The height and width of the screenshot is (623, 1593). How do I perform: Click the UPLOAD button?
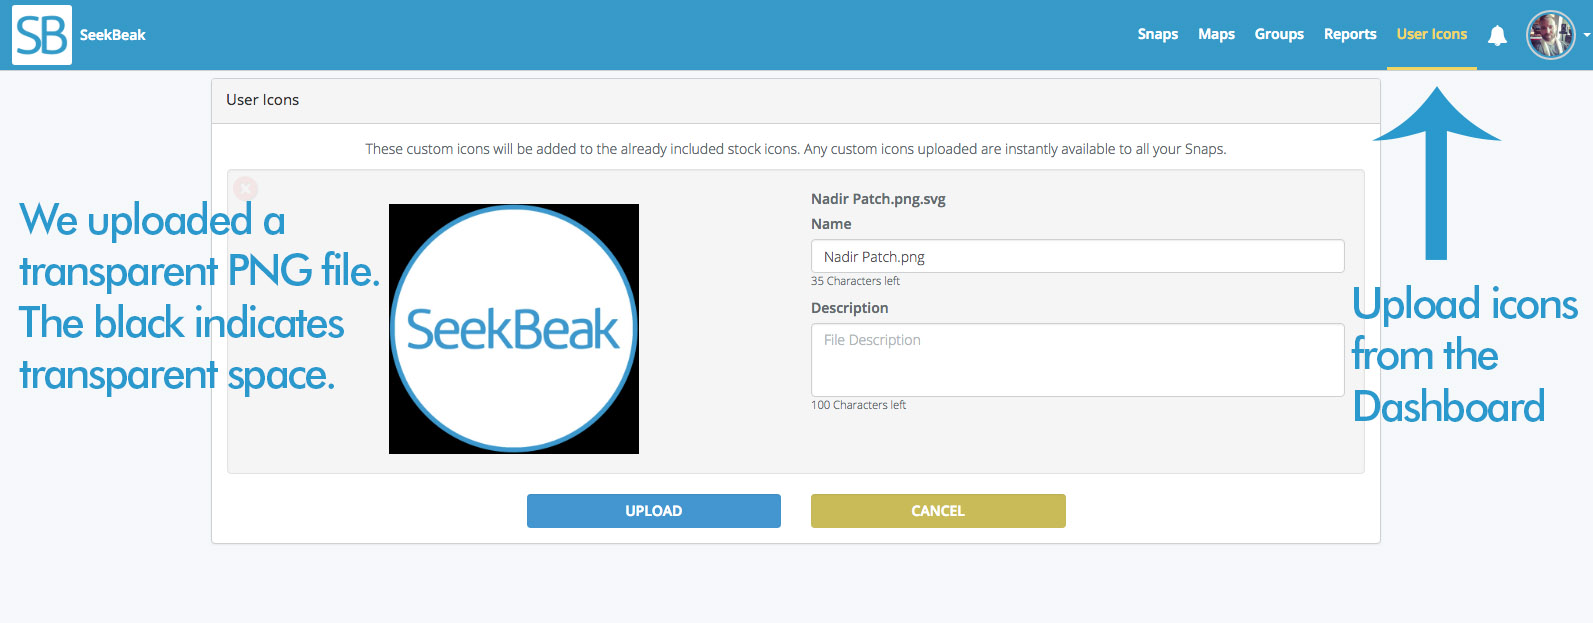(654, 511)
